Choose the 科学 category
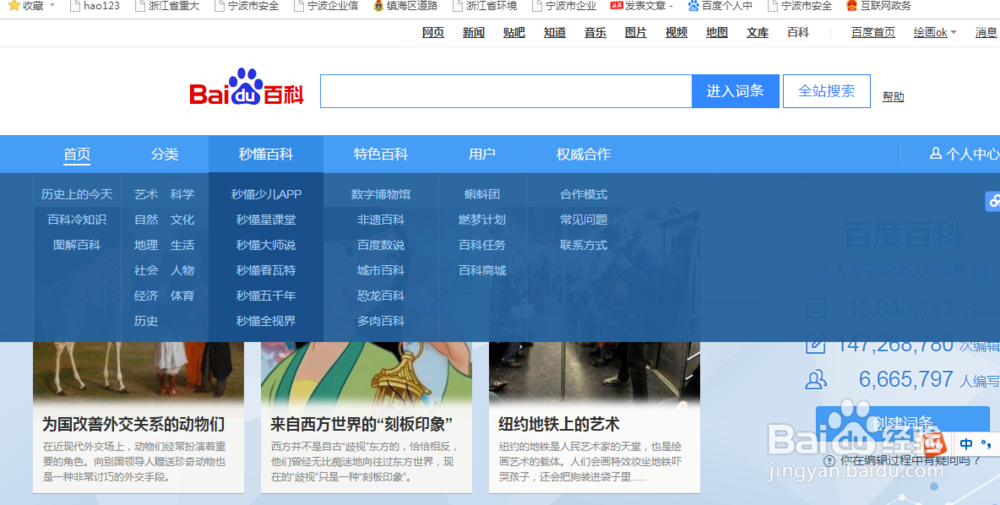This screenshot has height=505, width=1000. pyautogui.click(x=182, y=194)
